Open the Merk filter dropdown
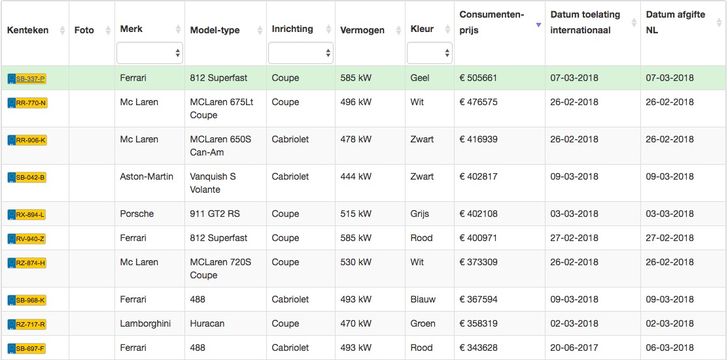This screenshot has width=728, height=360. (150, 53)
